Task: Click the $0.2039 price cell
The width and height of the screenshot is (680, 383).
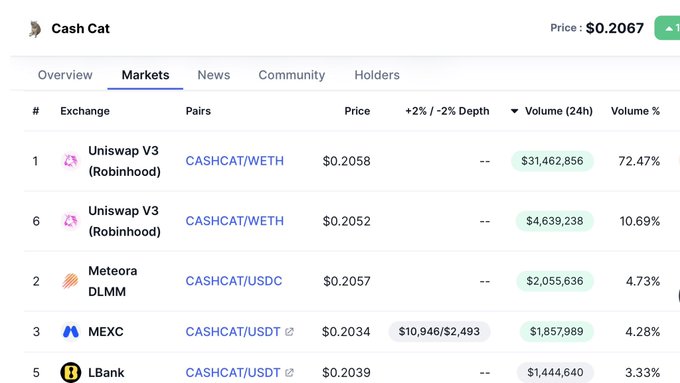Action: point(347,373)
